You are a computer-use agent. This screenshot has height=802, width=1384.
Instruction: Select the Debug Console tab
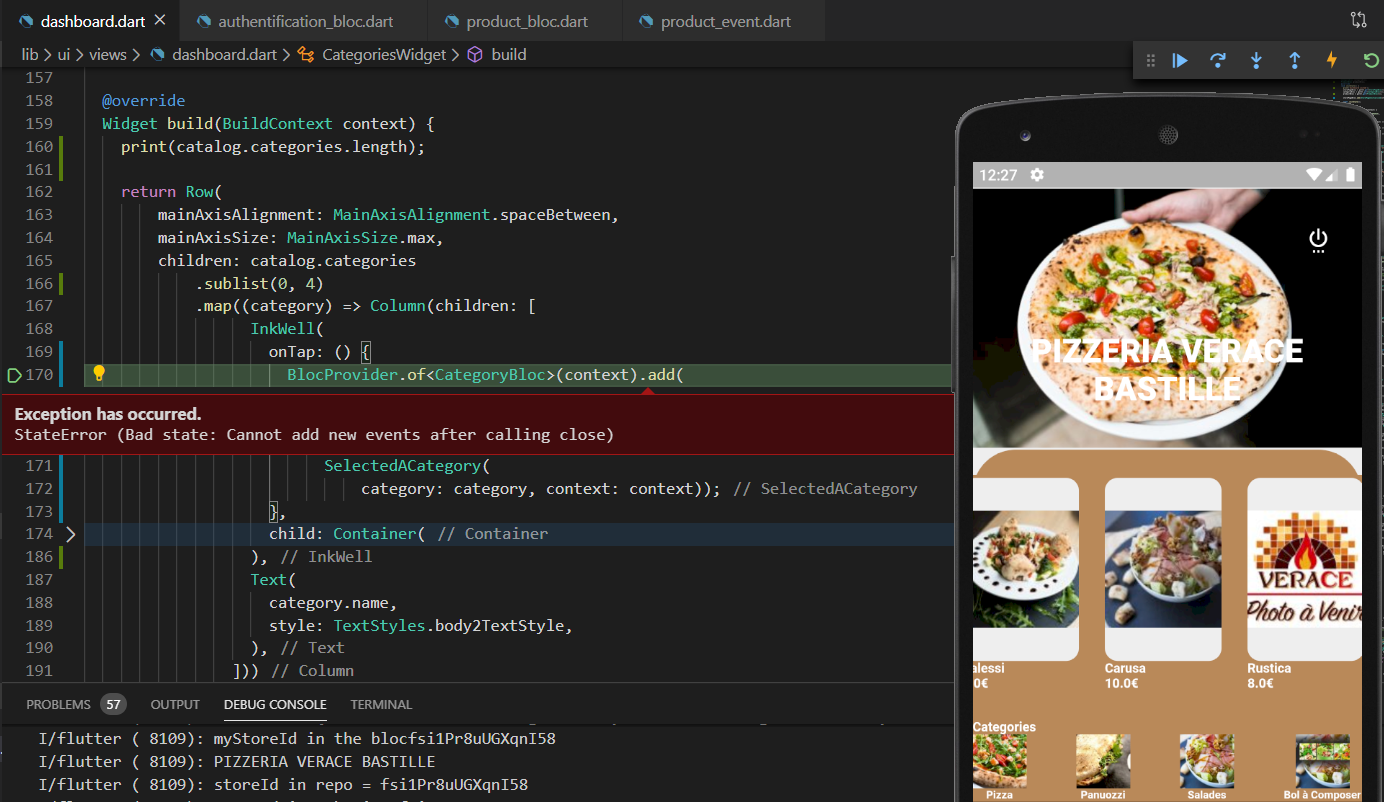coord(275,704)
